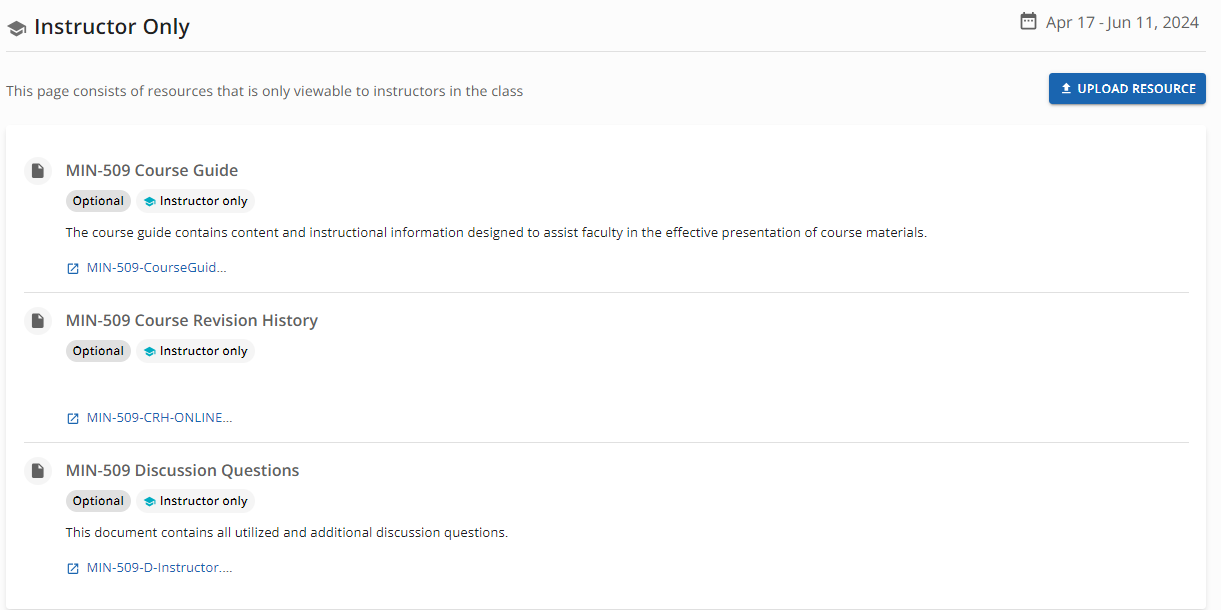Click the Apr 17 - Jun 11, 2024 date range
The width and height of the screenshot is (1221, 610).
point(1122,22)
